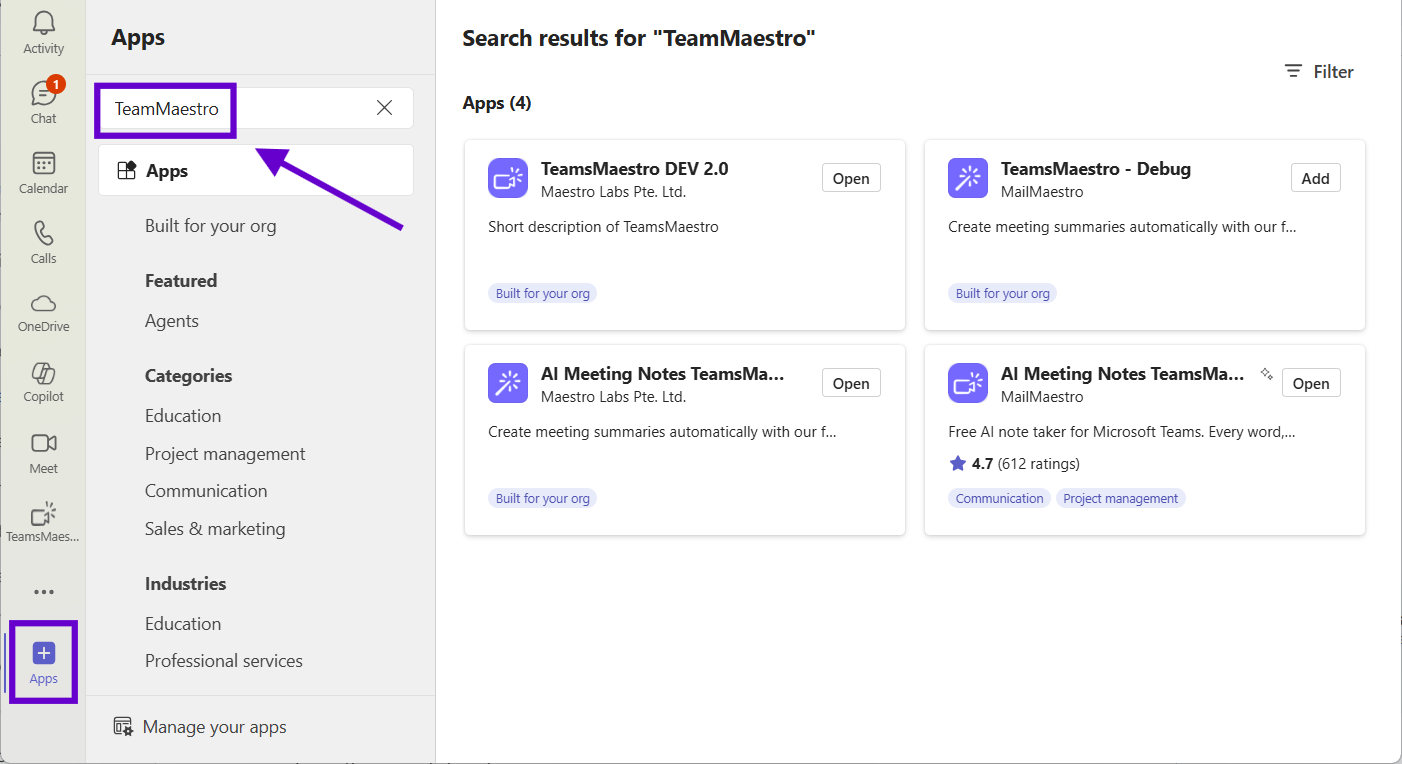Screen dimensions: 1402x764
Task: Open TeamsMaestro DEV 2.0 app
Action: coord(851,178)
